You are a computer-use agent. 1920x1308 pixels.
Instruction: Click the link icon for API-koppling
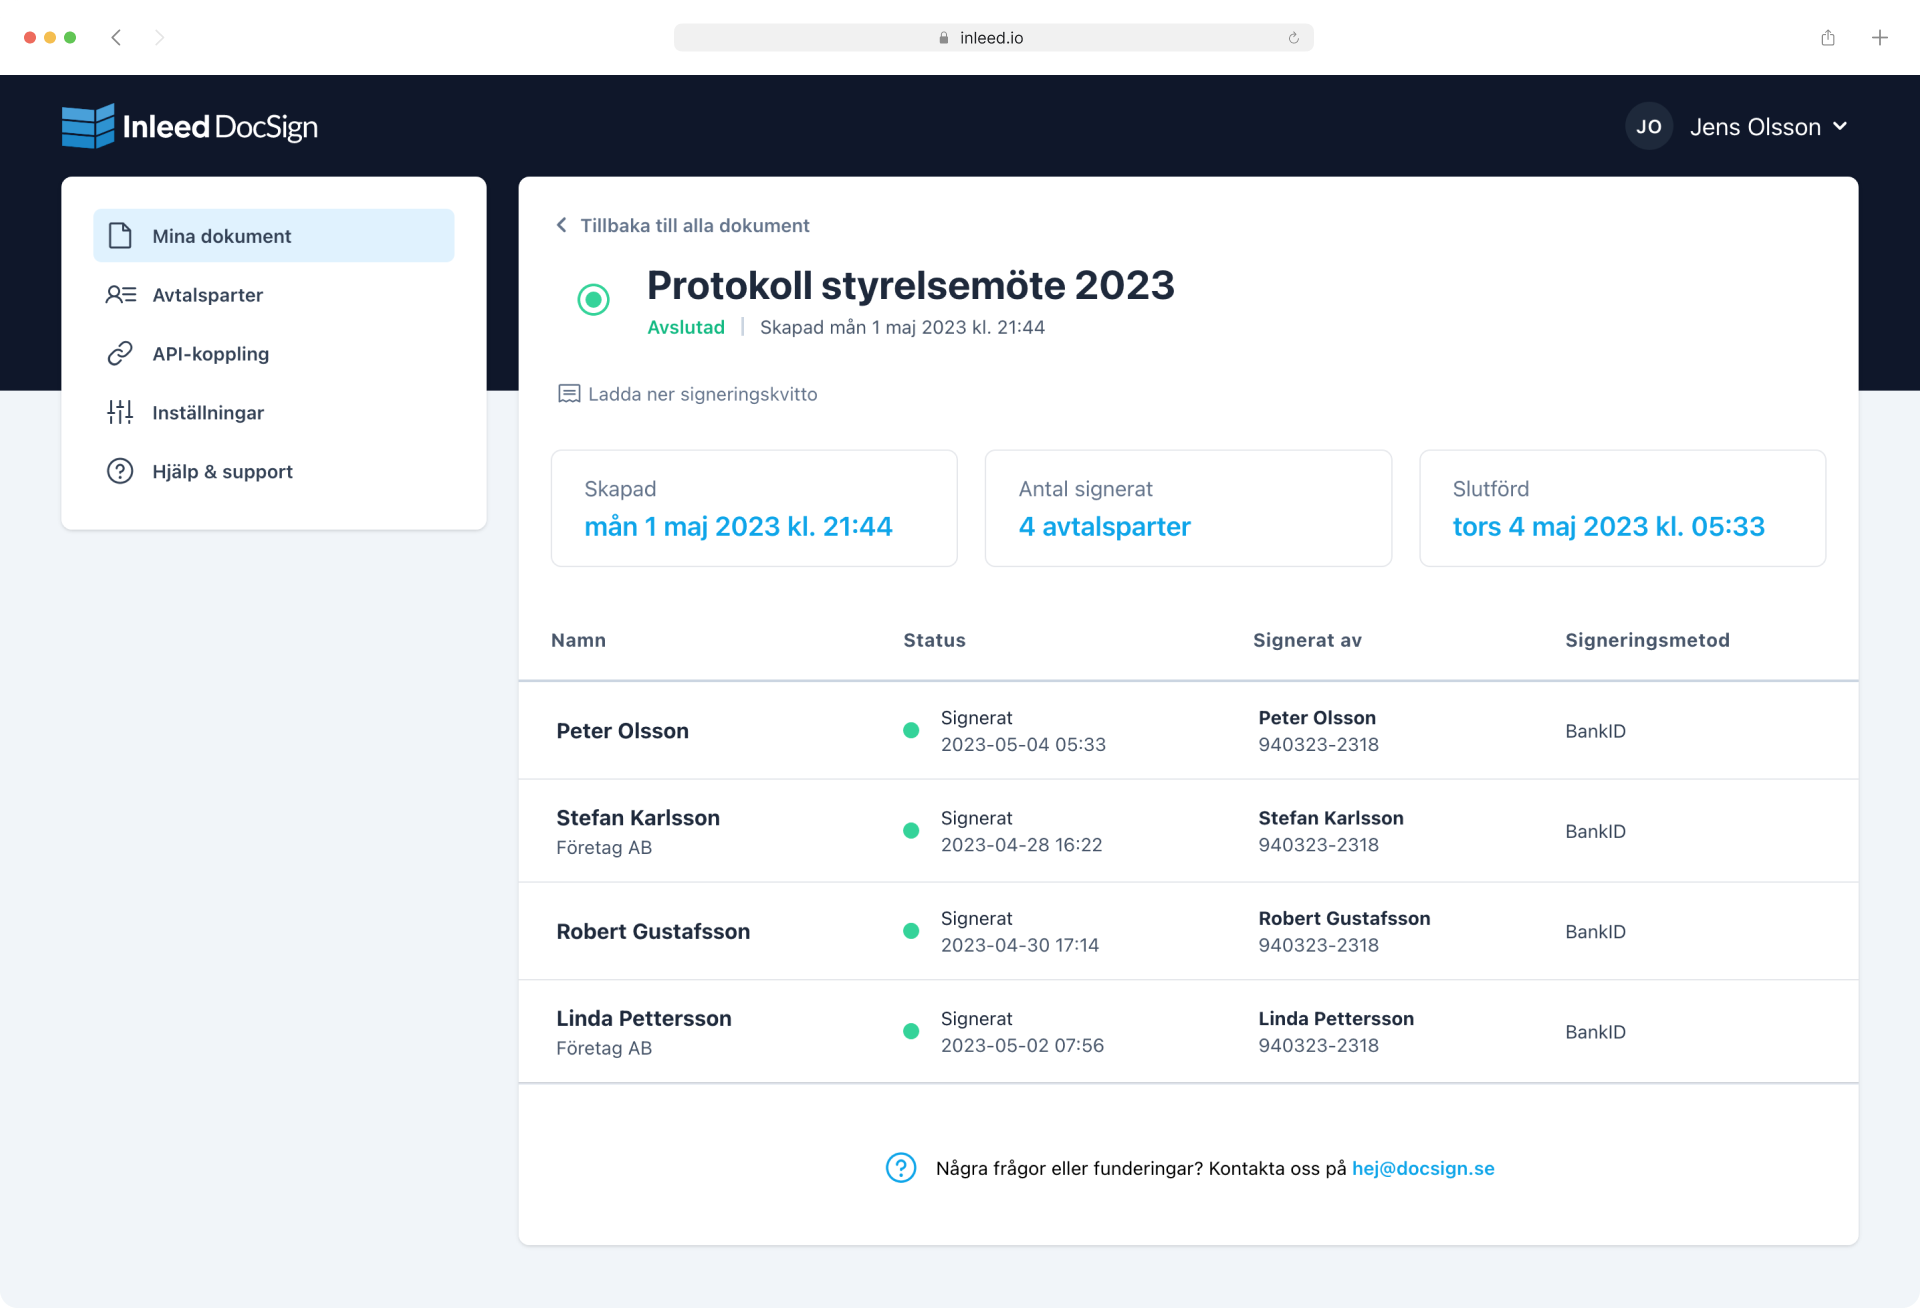pos(120,354)
